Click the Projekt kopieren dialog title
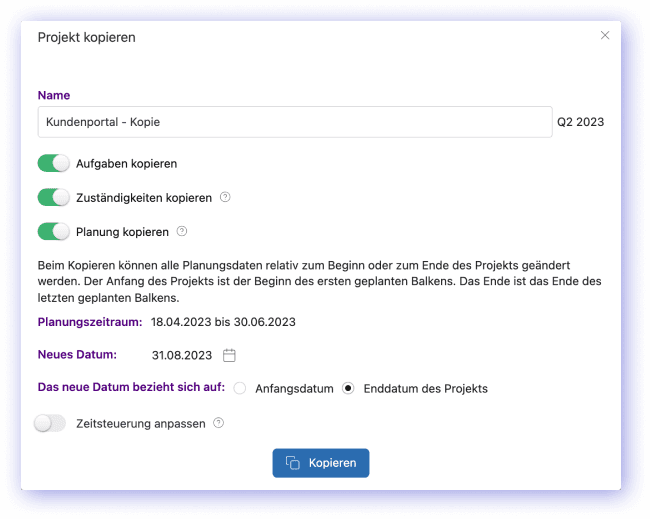 pyautogui.click(x=86, y=37)
